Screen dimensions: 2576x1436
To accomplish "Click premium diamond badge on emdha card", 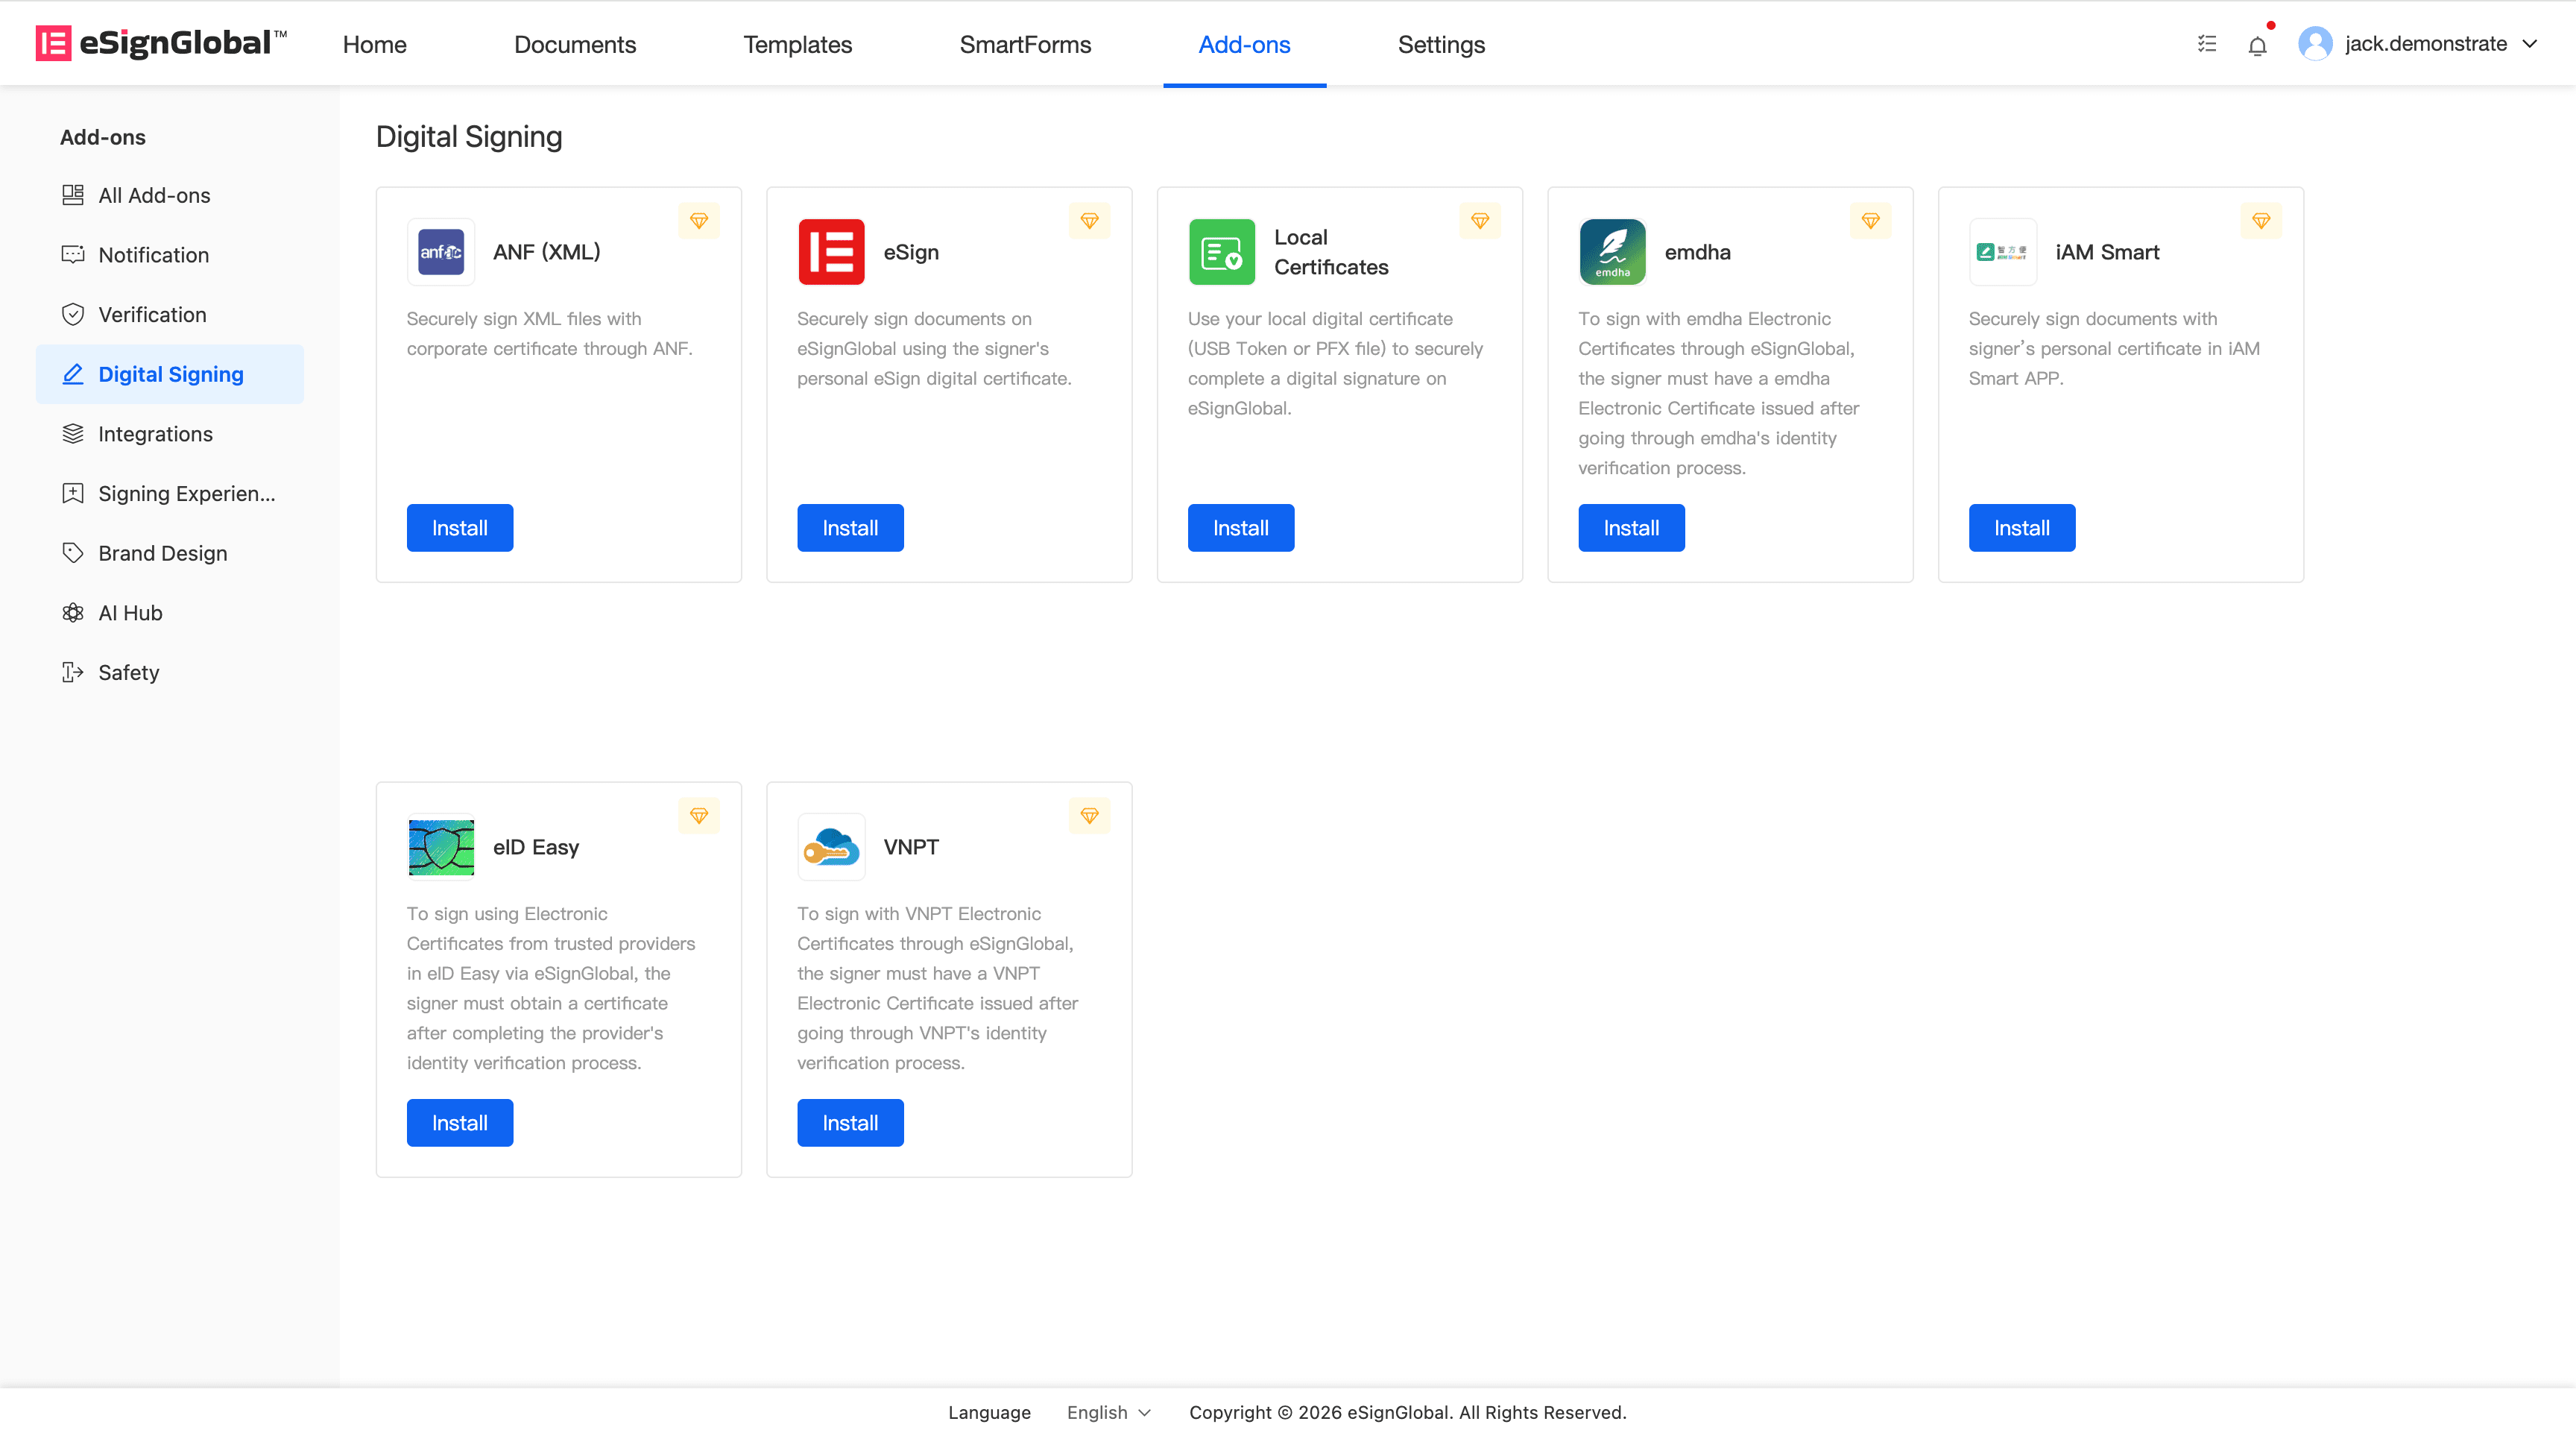I will [1871, 221].
